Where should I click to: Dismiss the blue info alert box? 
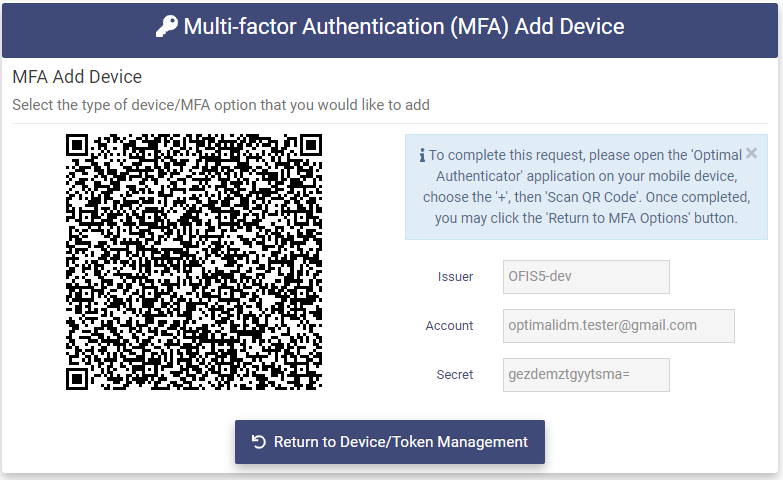pyautogui.click(x=751, y=154)
